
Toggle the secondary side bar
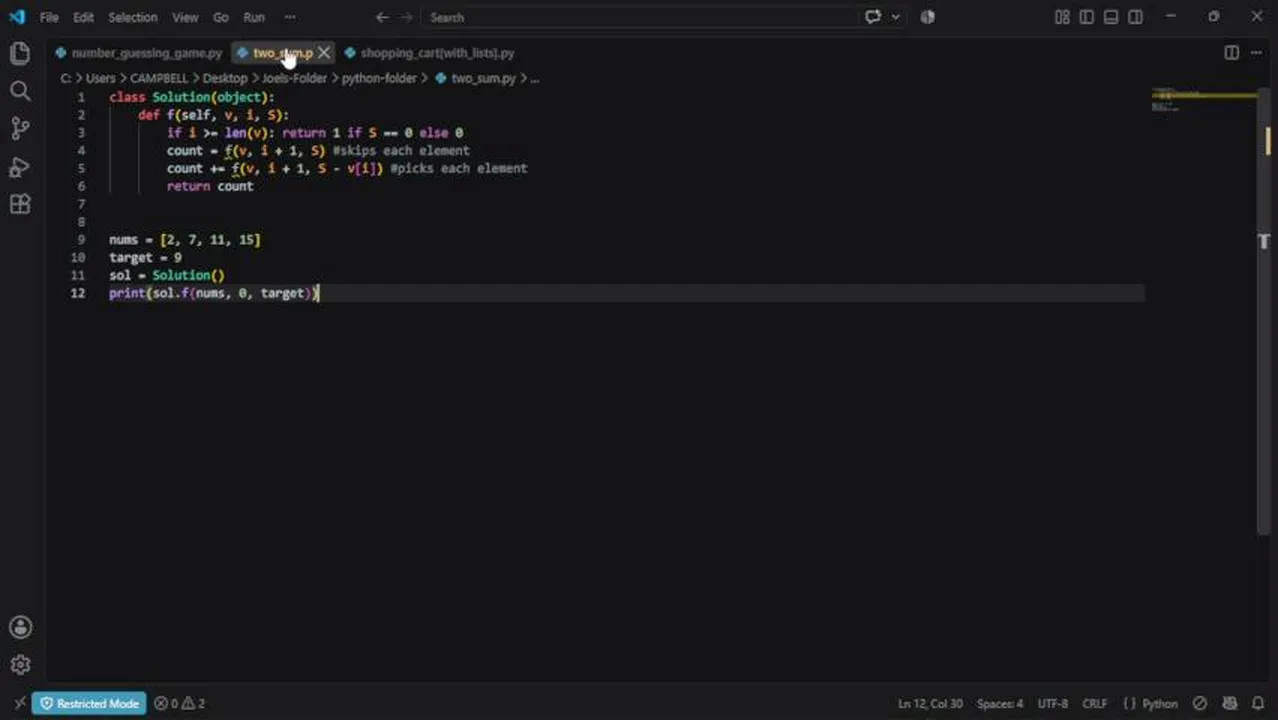[1136, 17]
